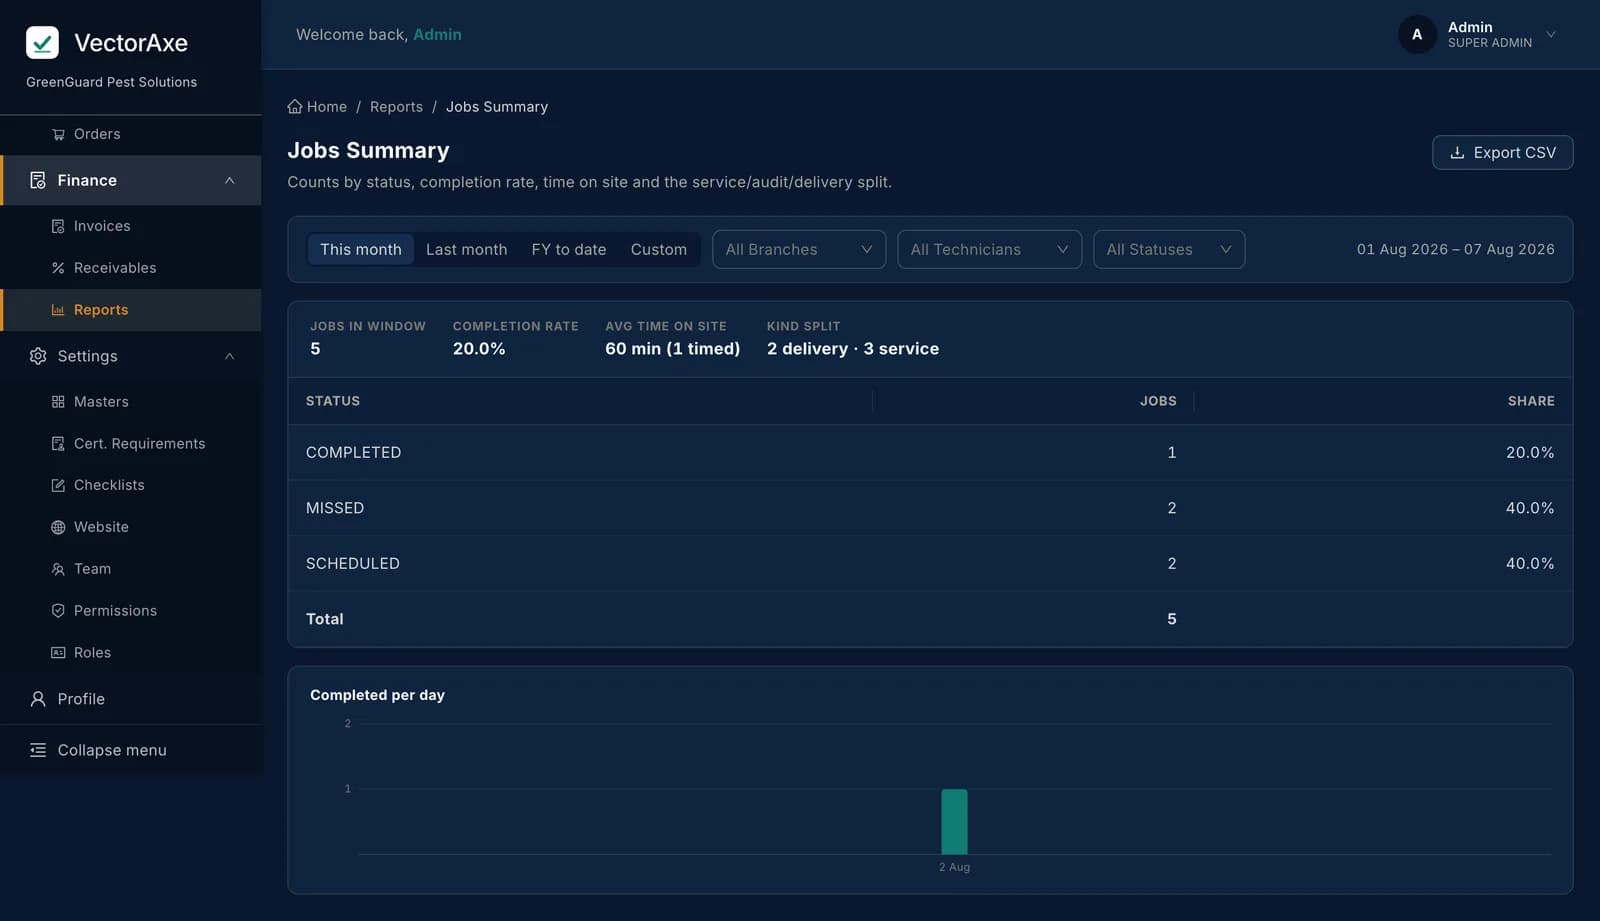Collapse the Settings section chevron
The image size is (1600, 921).
(x=230, y=356)
